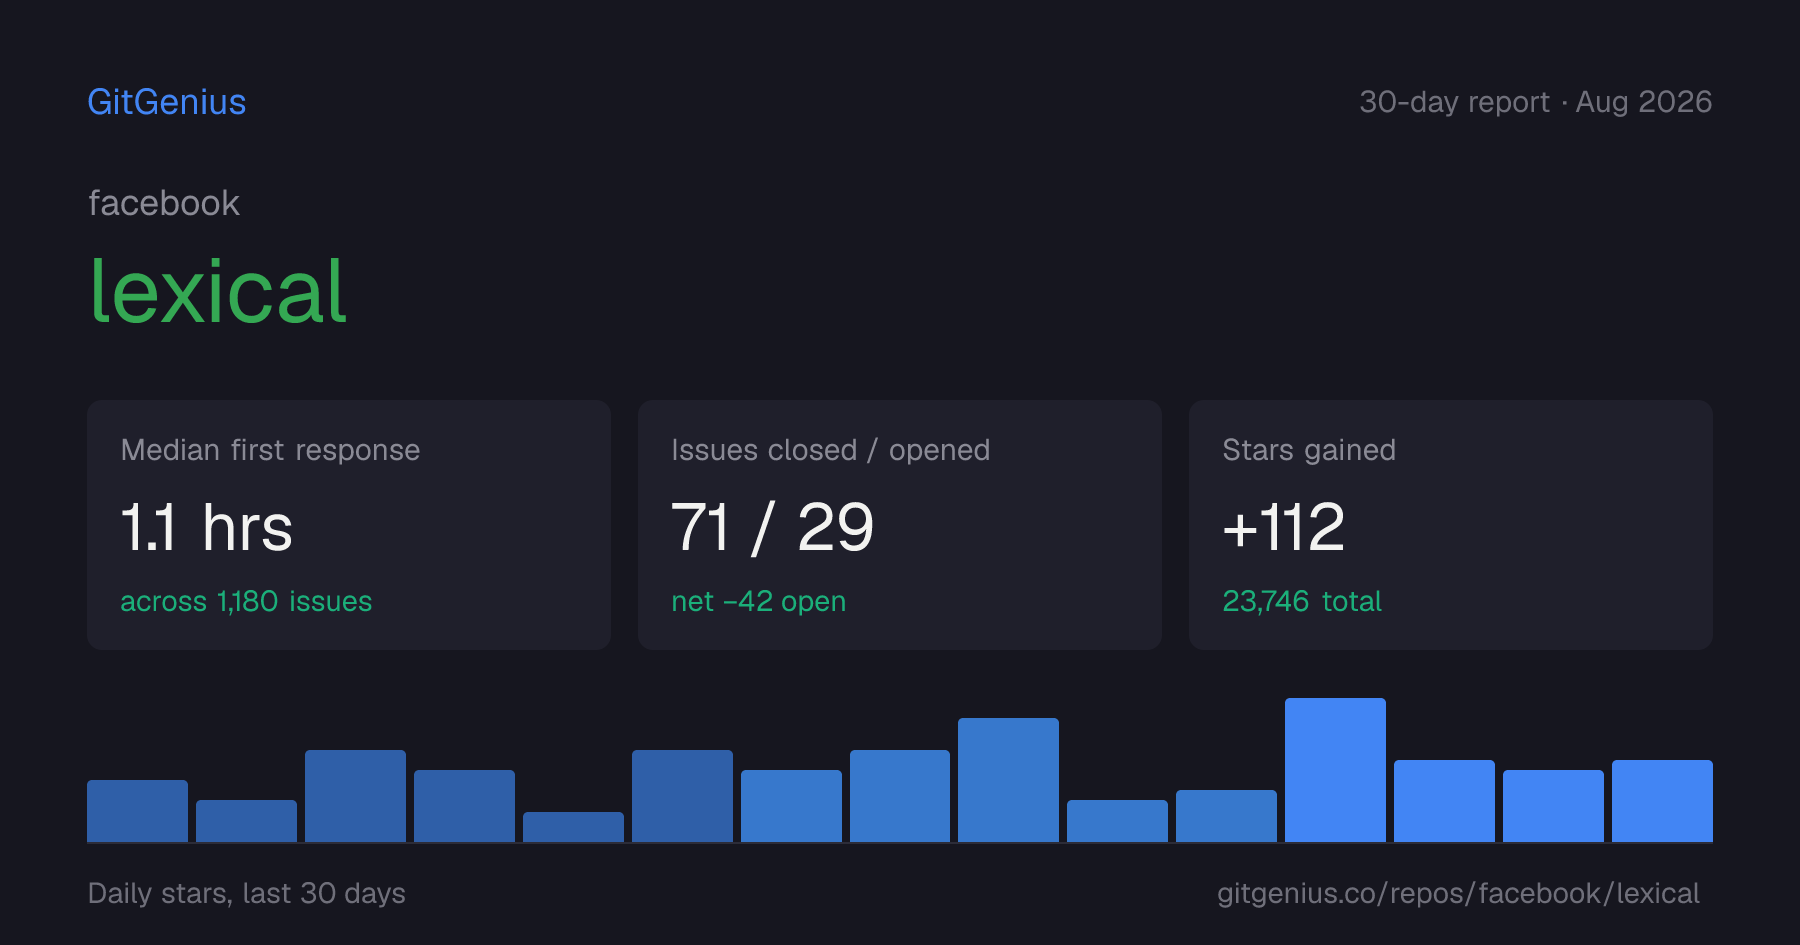Click the "facebook" owner name
This screenshot has width=1800, height=945.
click(x=164, y=203)
